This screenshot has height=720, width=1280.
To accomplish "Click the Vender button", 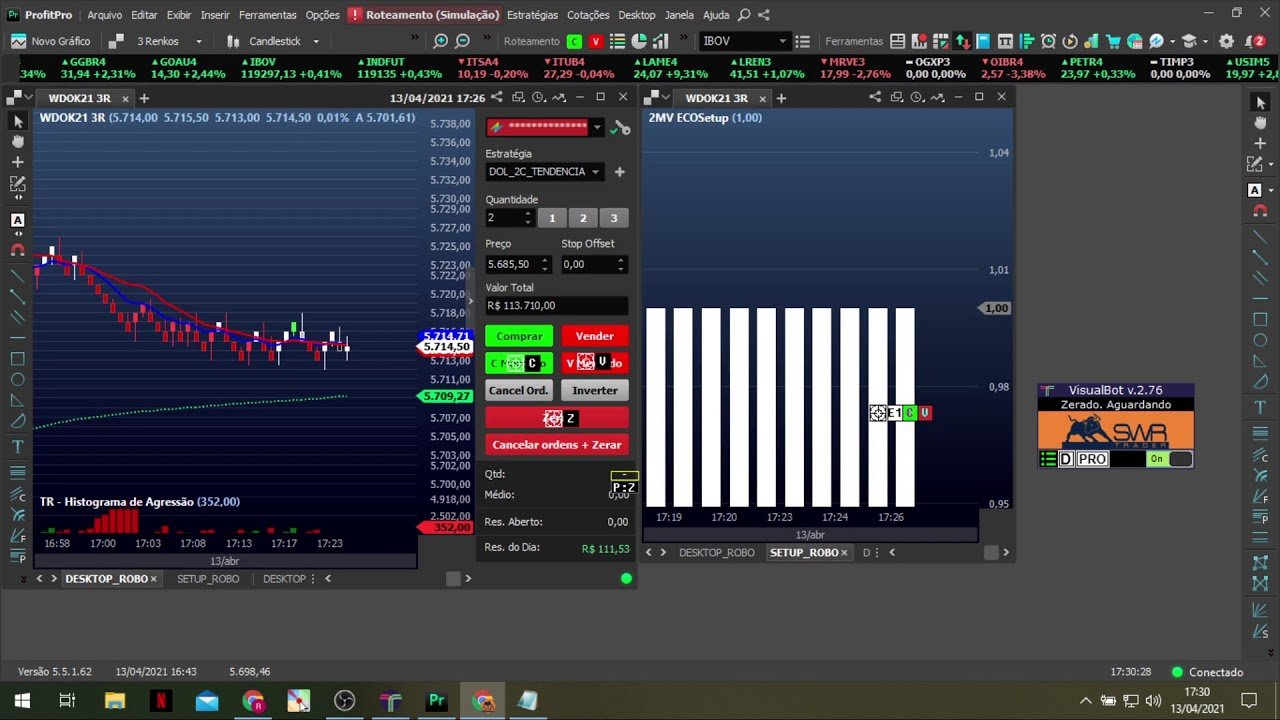I will (x=595, y=336).
